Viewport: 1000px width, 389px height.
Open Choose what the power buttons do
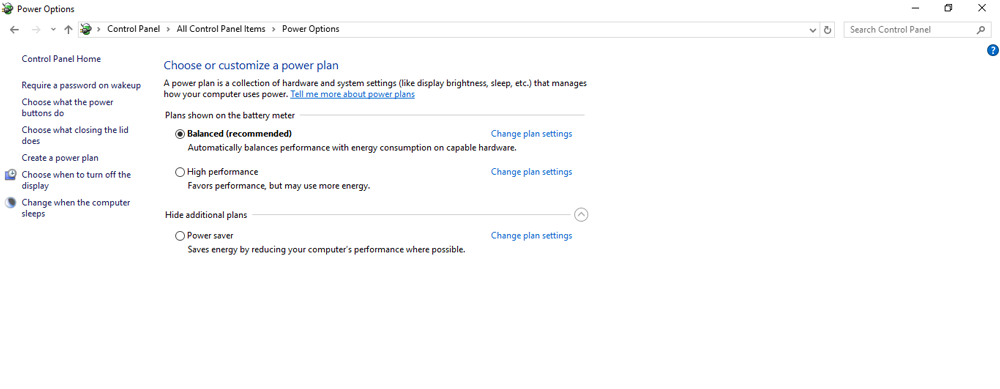pyautogui.click(x=68, y=108)
